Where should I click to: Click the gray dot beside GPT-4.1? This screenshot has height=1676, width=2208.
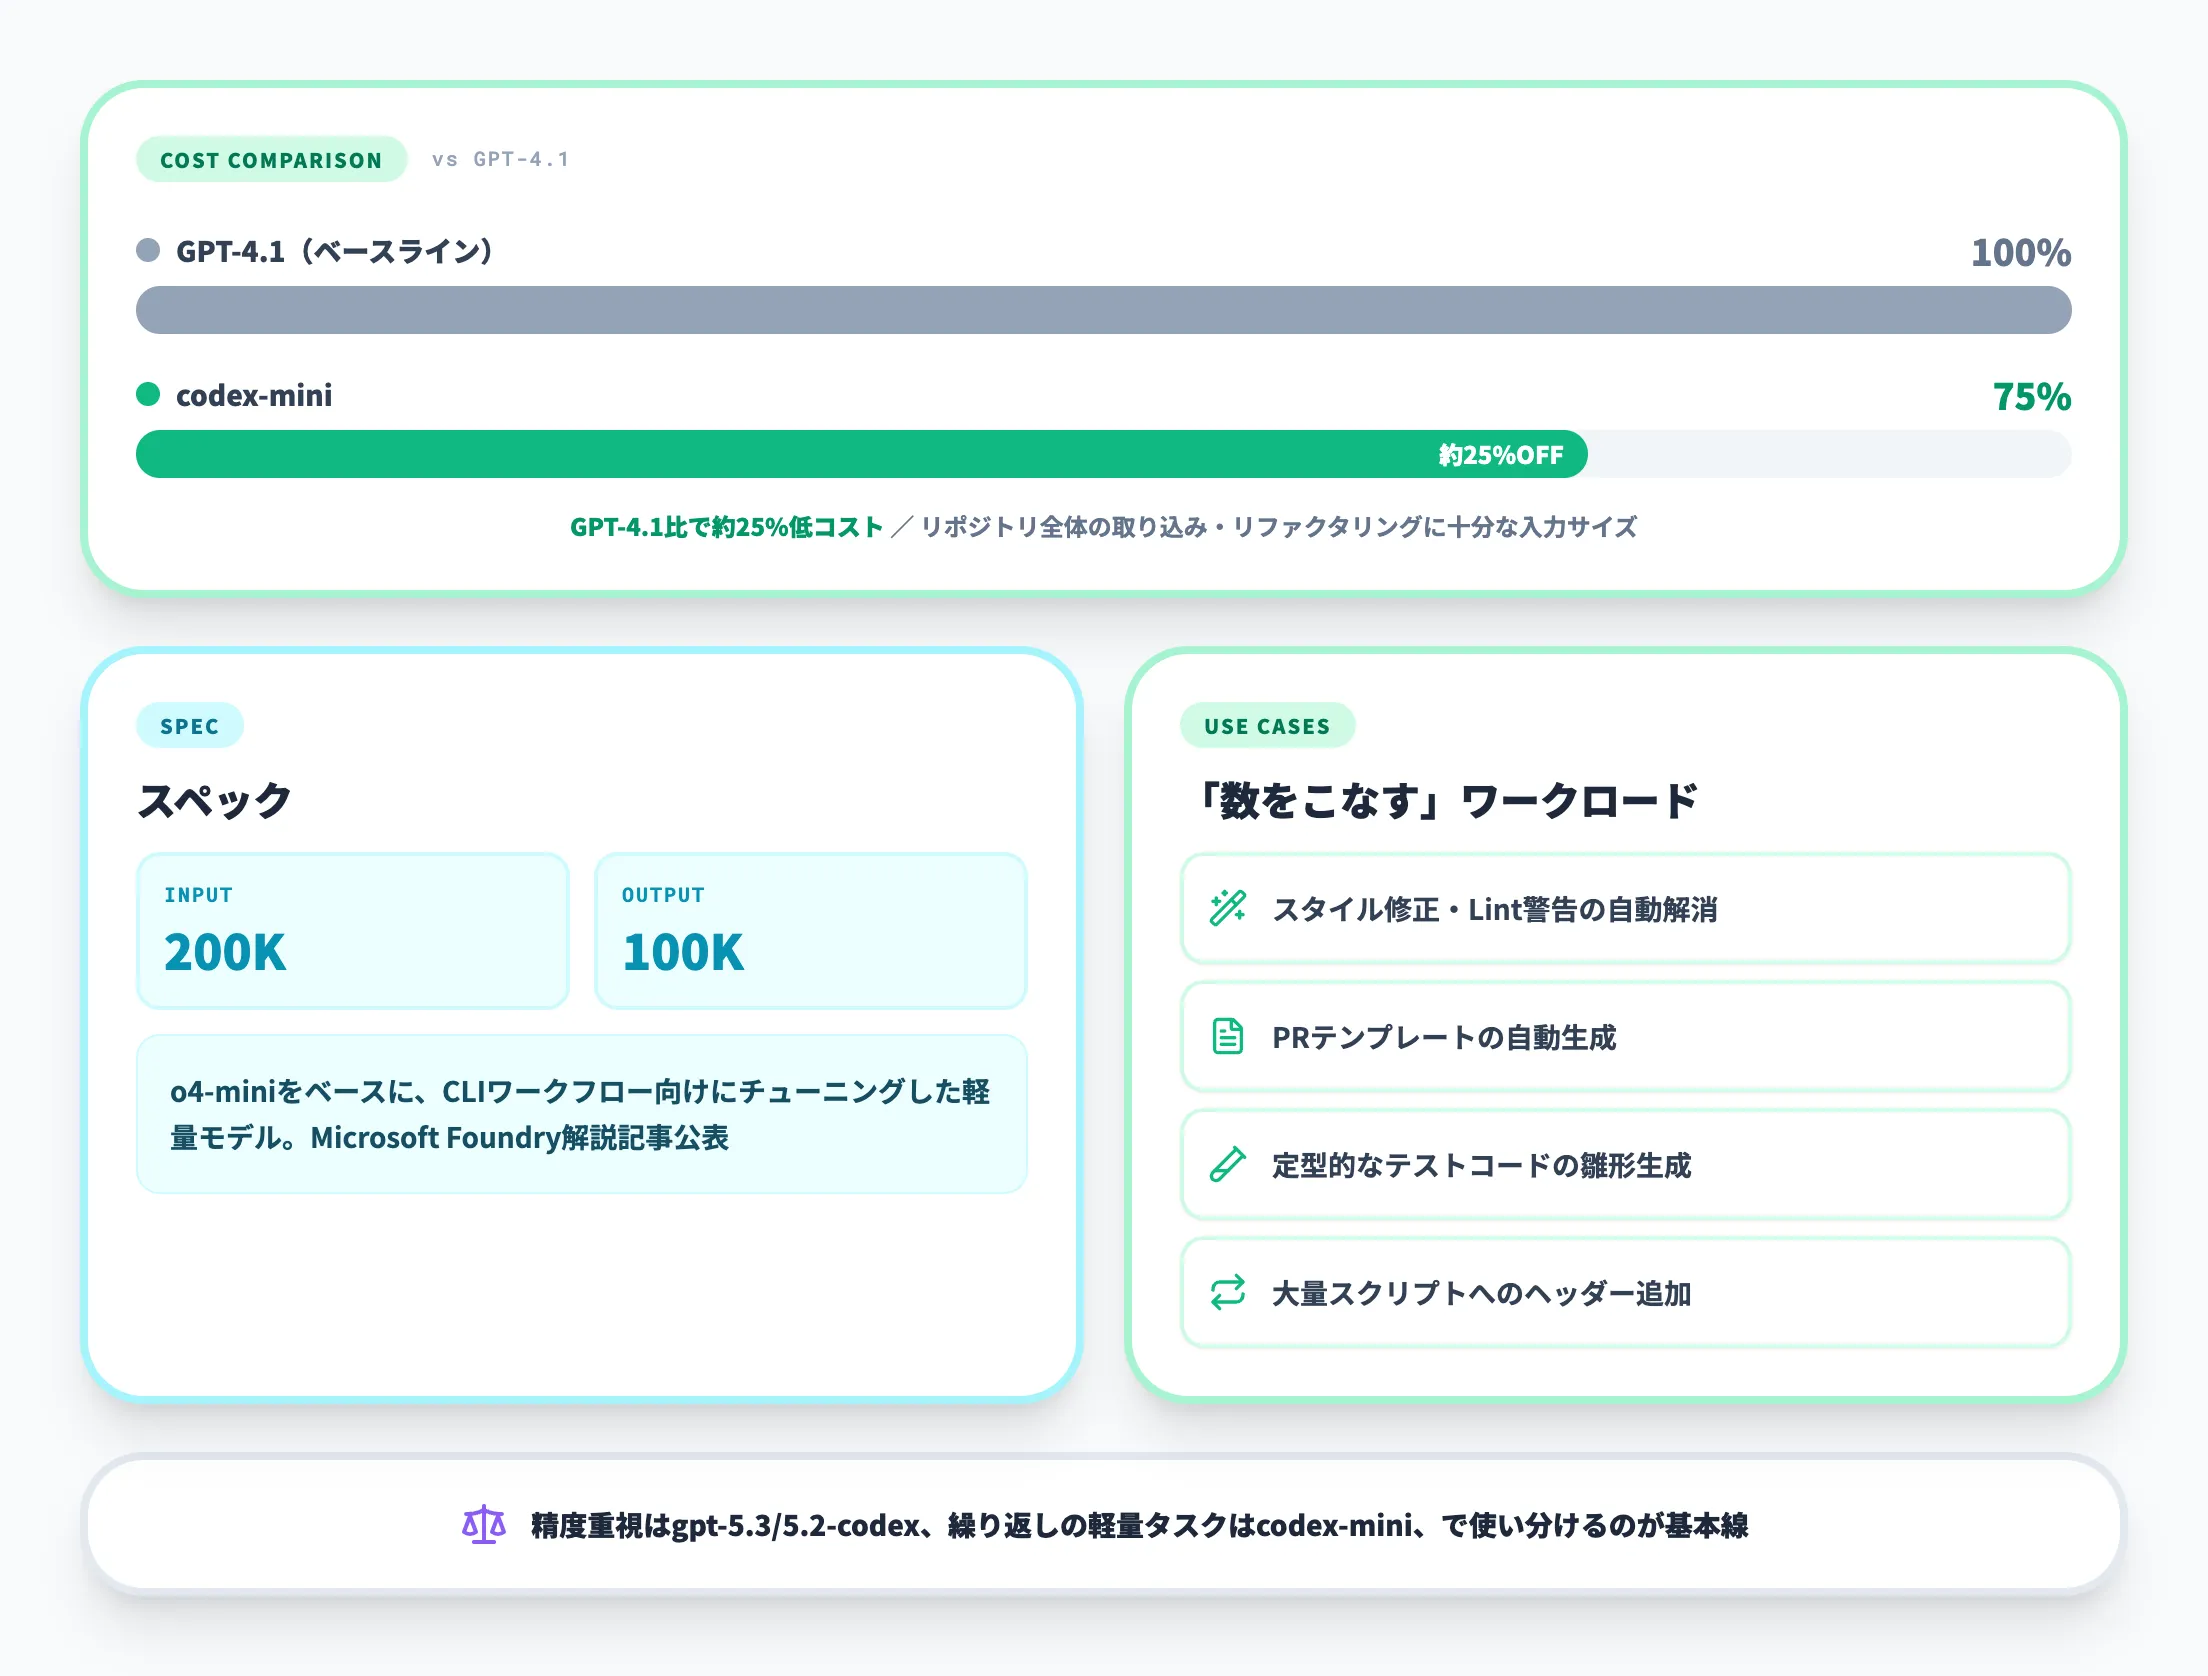click(x=148, y=250)
